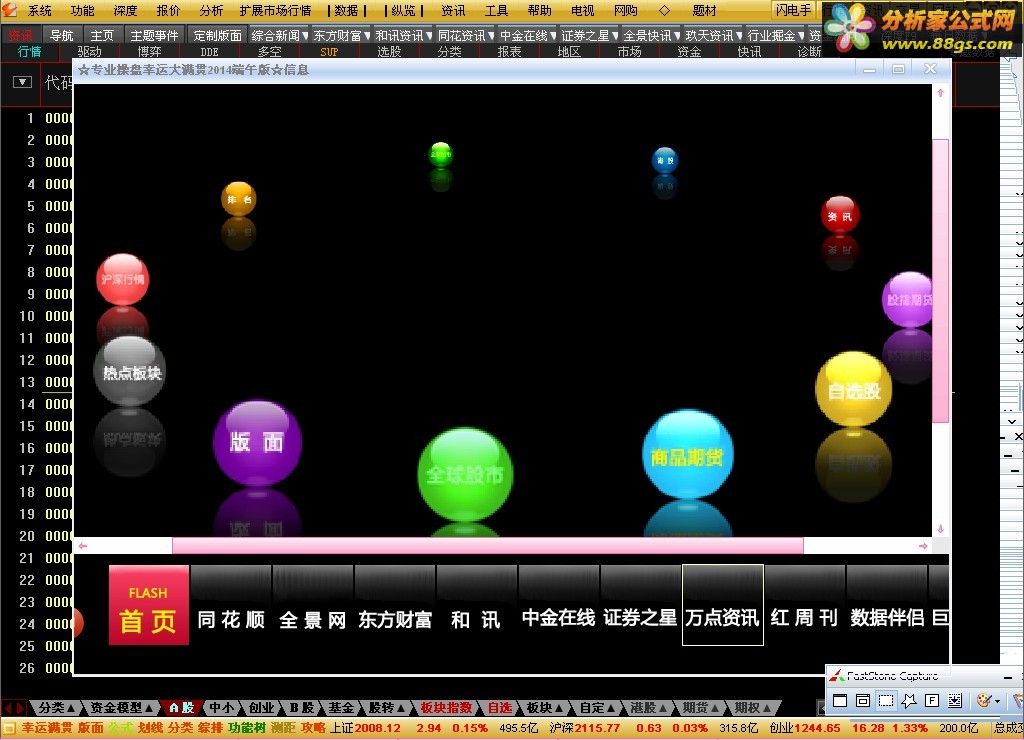Open the 东方财富 button in bottom bar

[x=395, y=605]
